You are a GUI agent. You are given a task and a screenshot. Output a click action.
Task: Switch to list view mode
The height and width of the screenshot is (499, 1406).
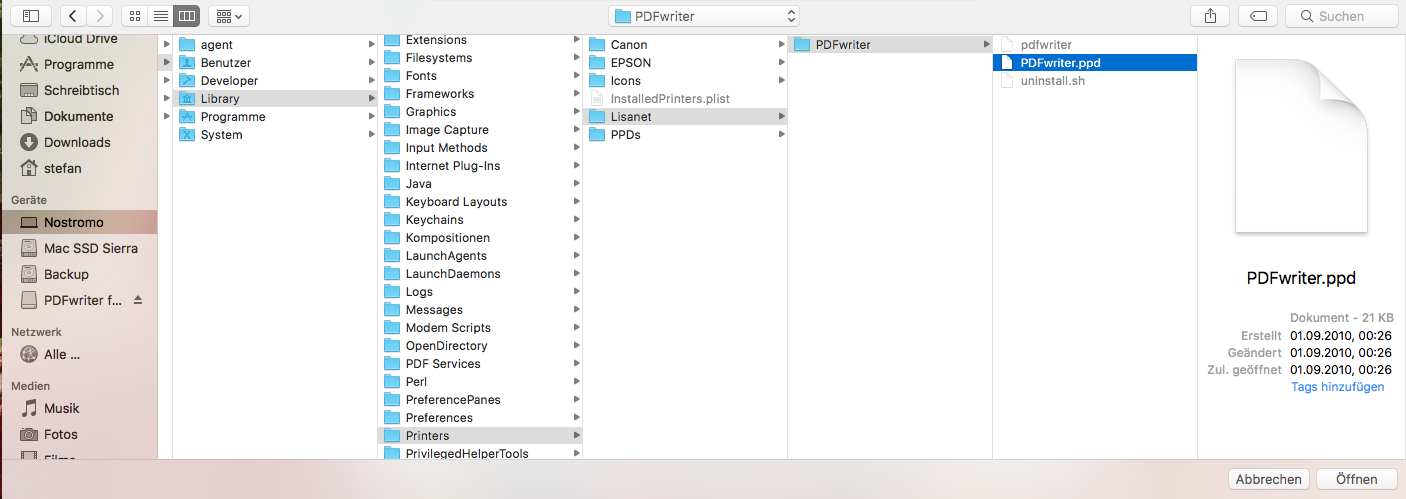click(160, 16)
